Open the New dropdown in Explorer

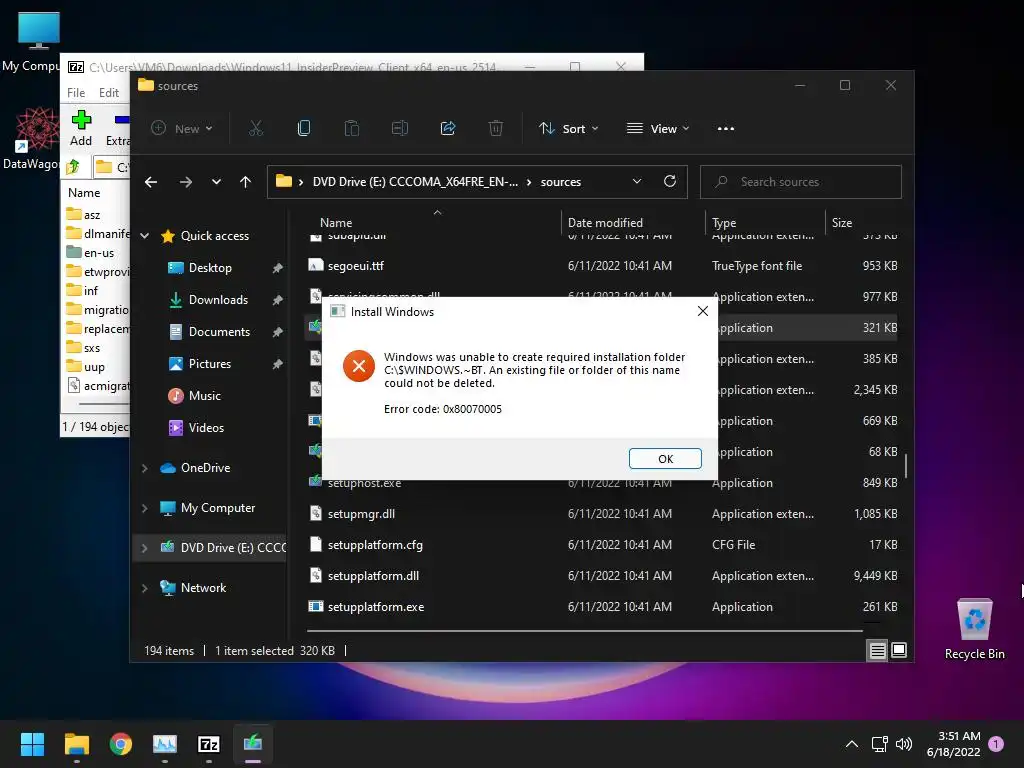pos(182,128)
